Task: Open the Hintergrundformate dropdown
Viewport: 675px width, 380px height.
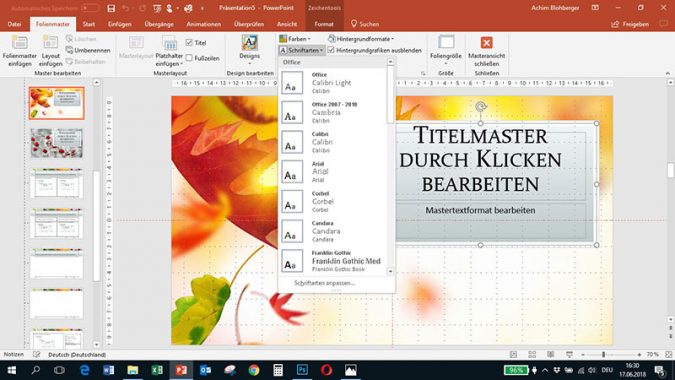Action: [361, 39]
